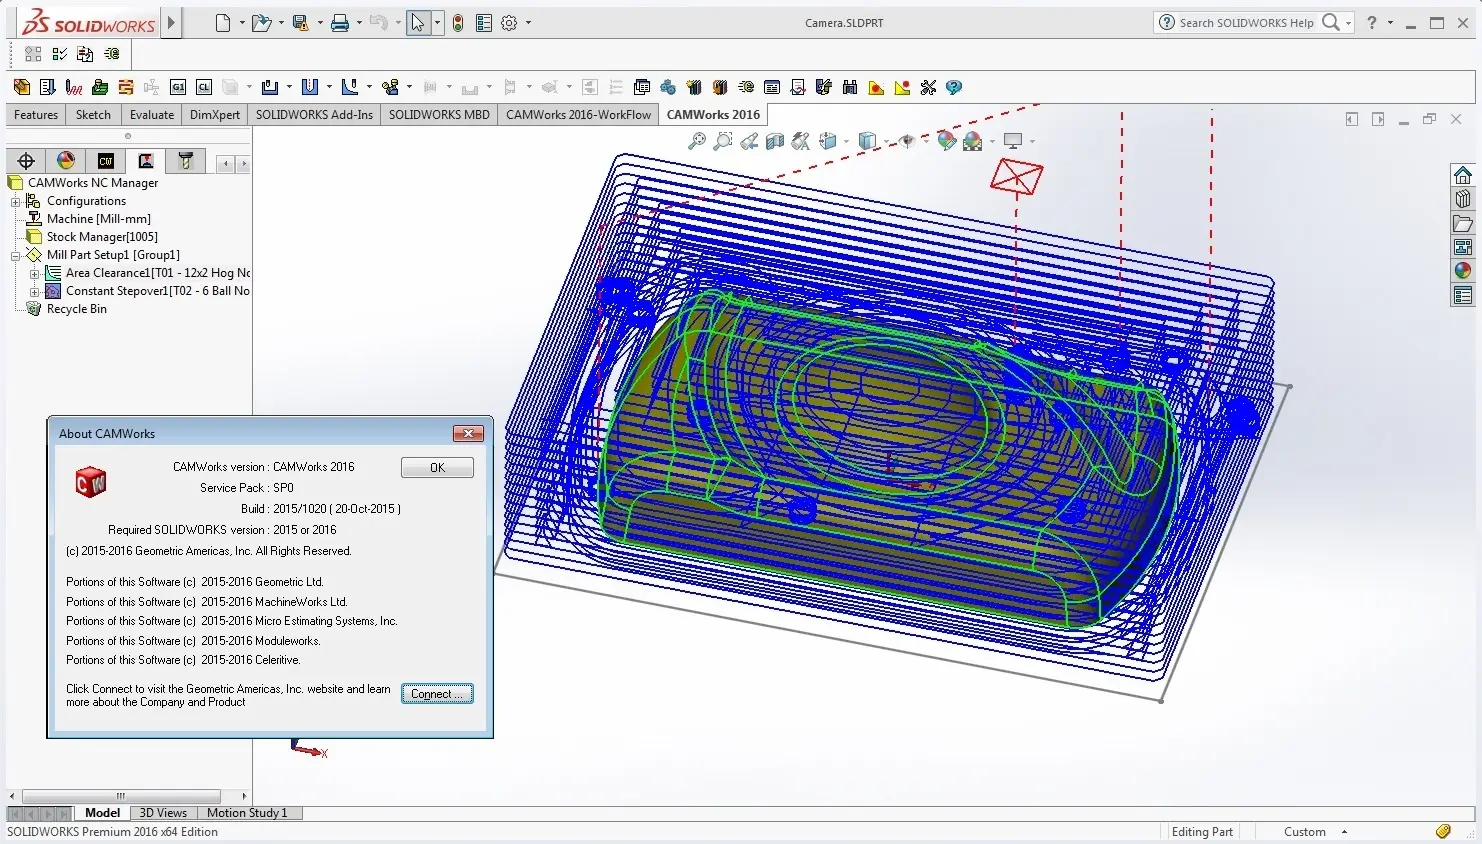Screen dimensions: 1482x844
Task: Open the File Properties list icon
Action: pos(484,23)
